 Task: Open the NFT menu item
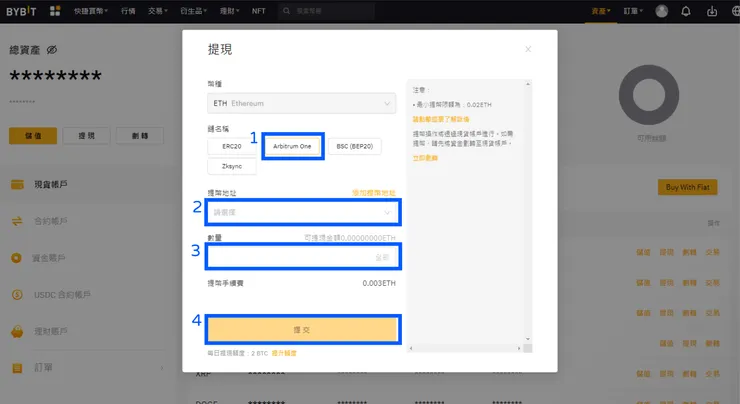pyautogui.click(x=259, y=11)
